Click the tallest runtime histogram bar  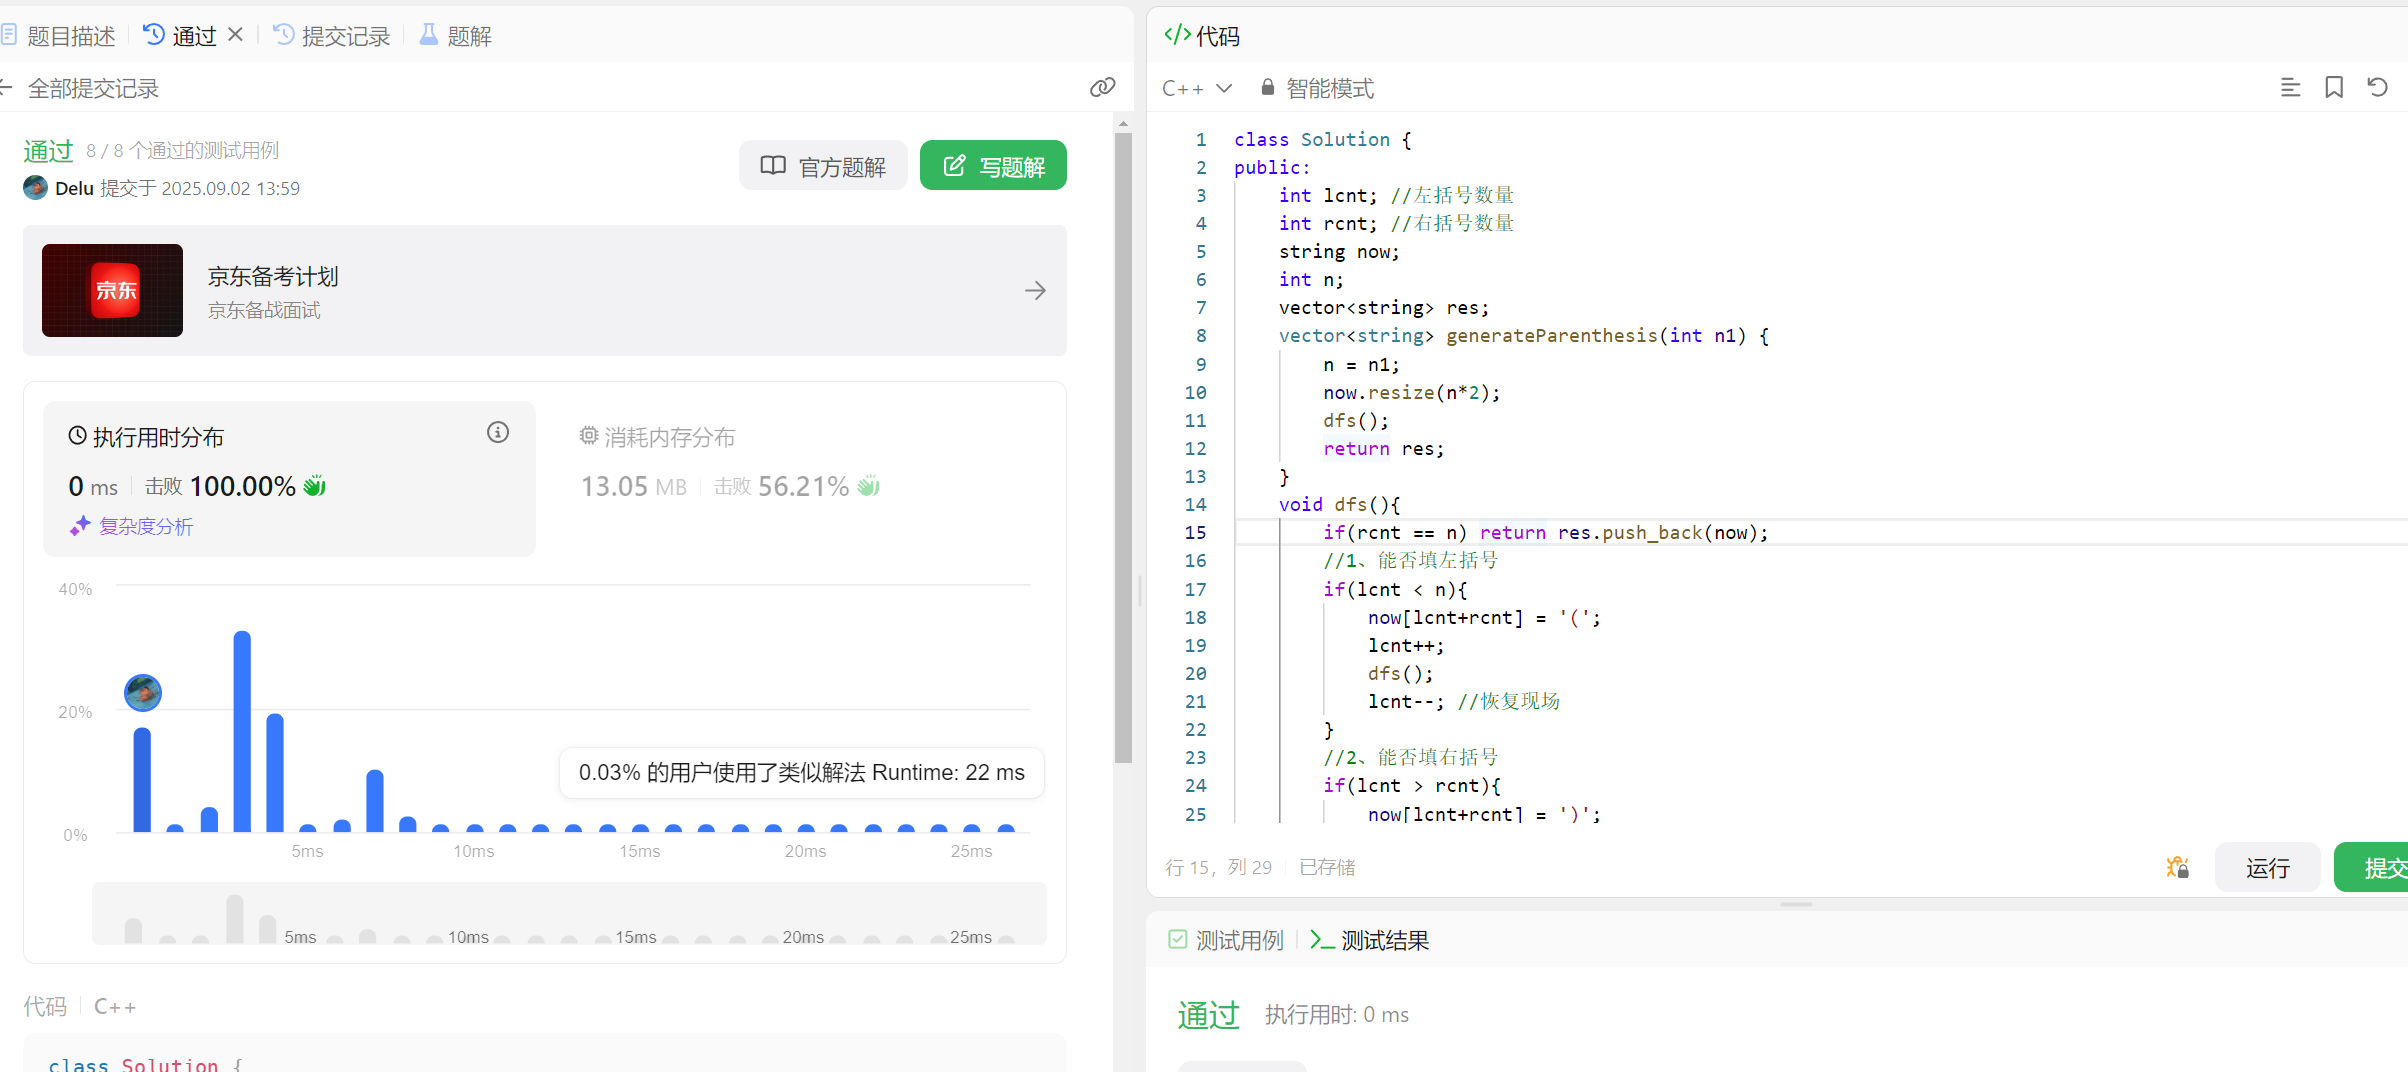click(242, 731)
